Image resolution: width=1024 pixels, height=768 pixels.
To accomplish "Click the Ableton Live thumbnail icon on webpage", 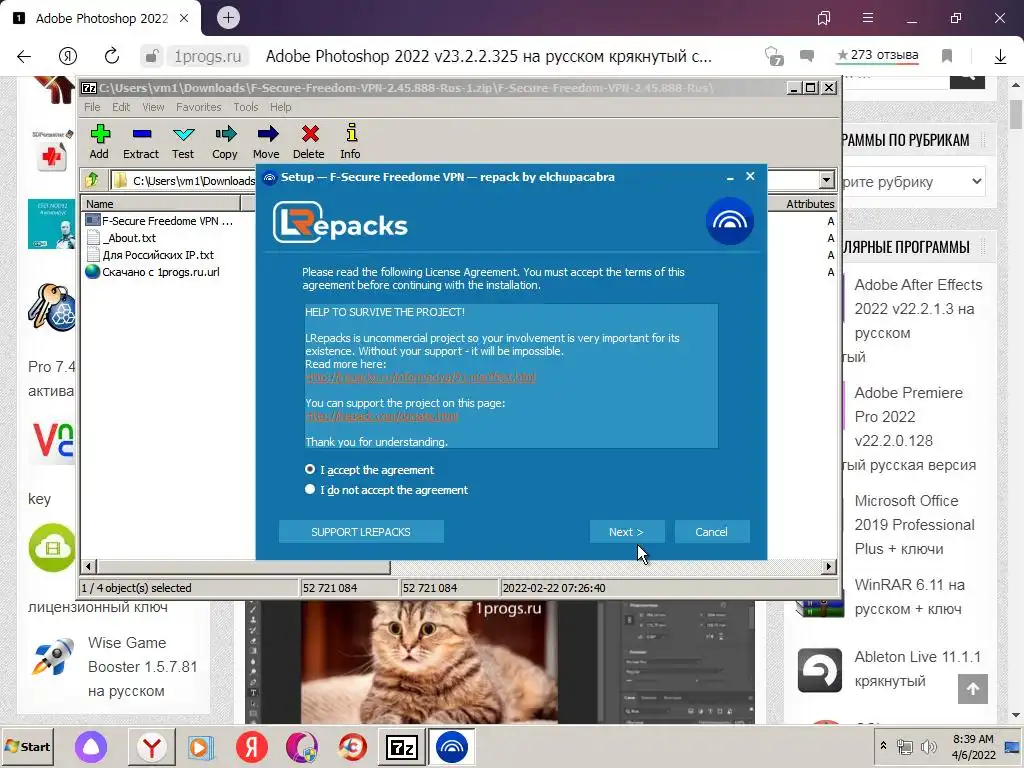I will [820, 669].
